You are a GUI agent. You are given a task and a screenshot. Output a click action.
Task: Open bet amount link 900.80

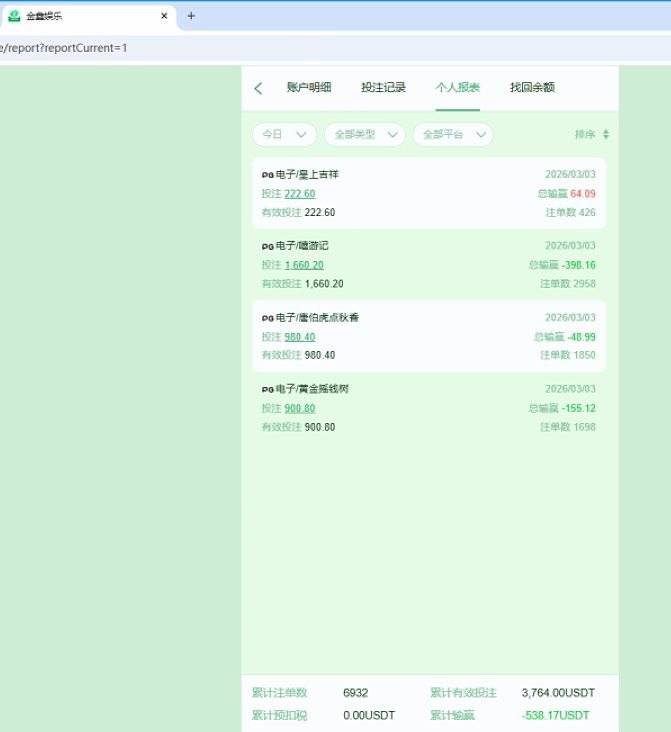(x=300, y=408)
